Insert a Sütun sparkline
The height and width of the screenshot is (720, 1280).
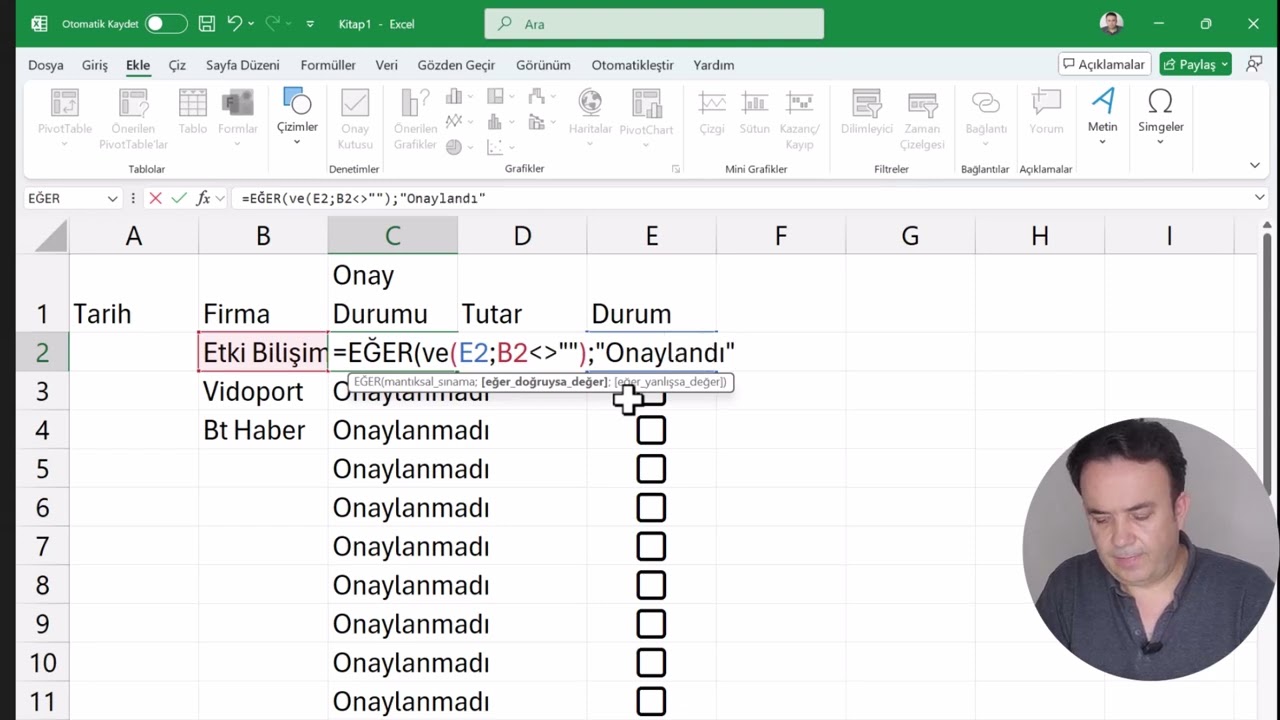pos(754,112)
